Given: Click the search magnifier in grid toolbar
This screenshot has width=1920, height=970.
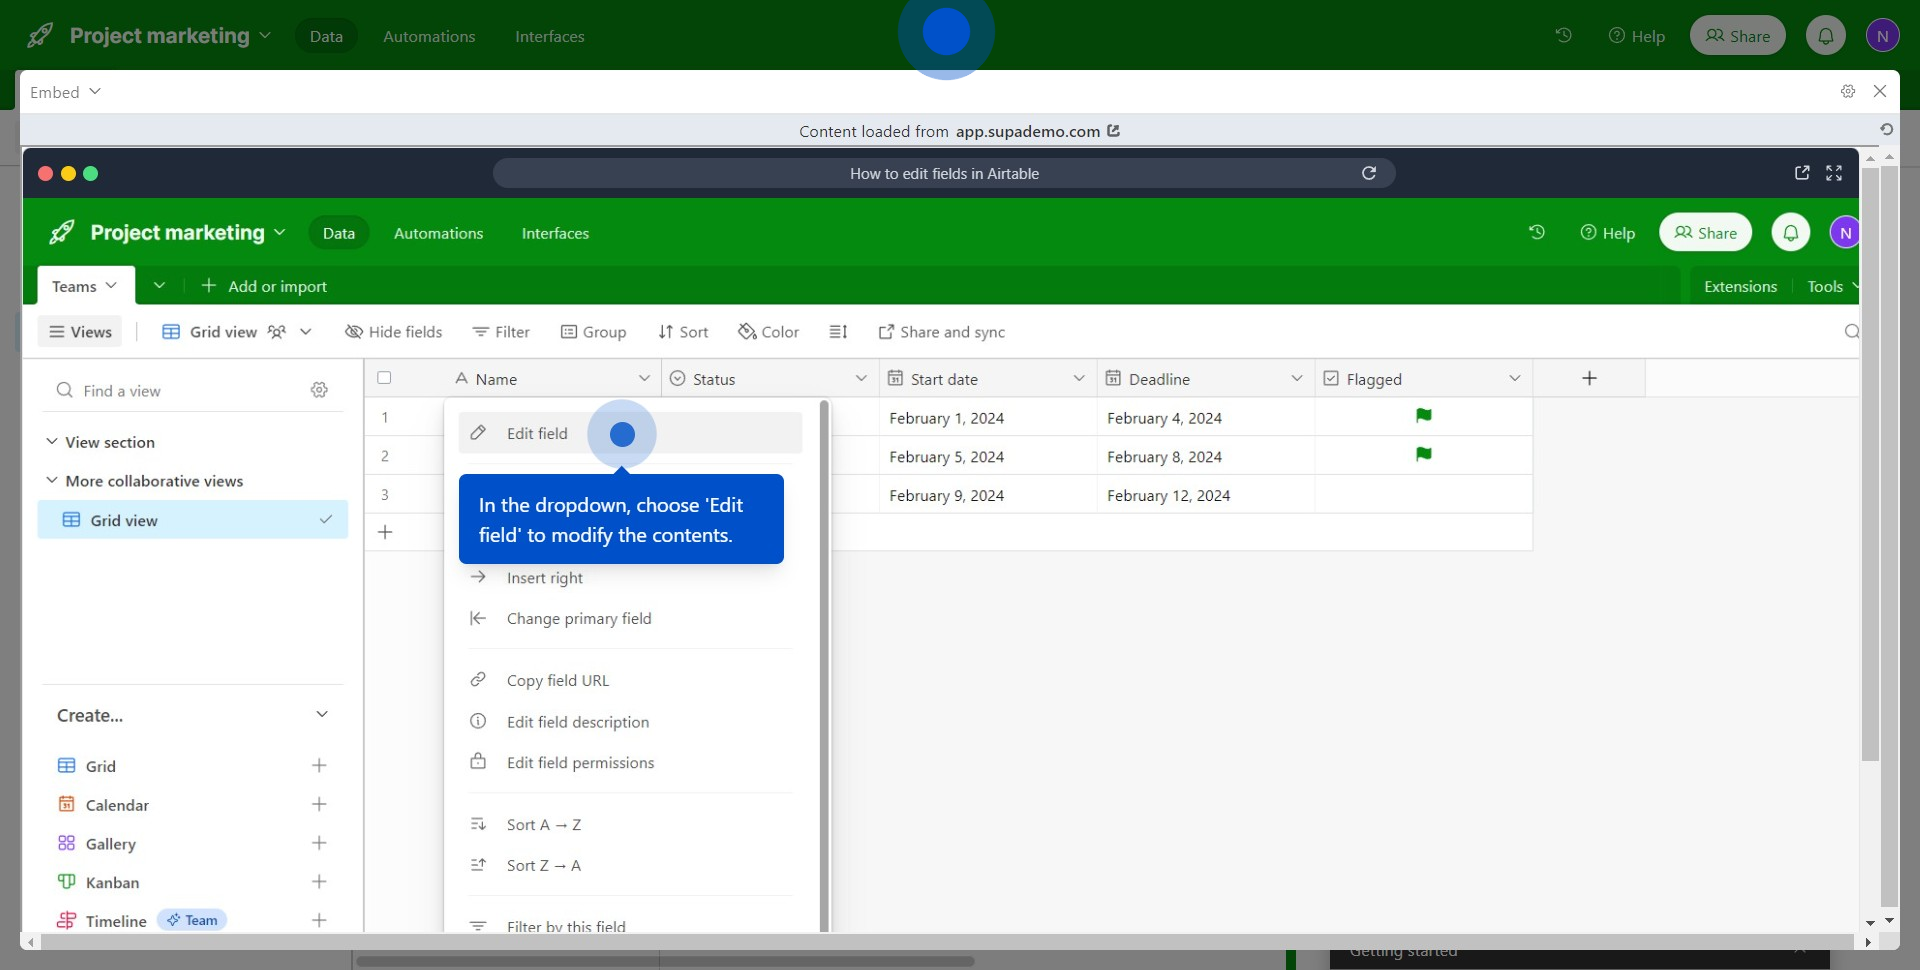Looking at the screenshot, I should (1851, 332).
